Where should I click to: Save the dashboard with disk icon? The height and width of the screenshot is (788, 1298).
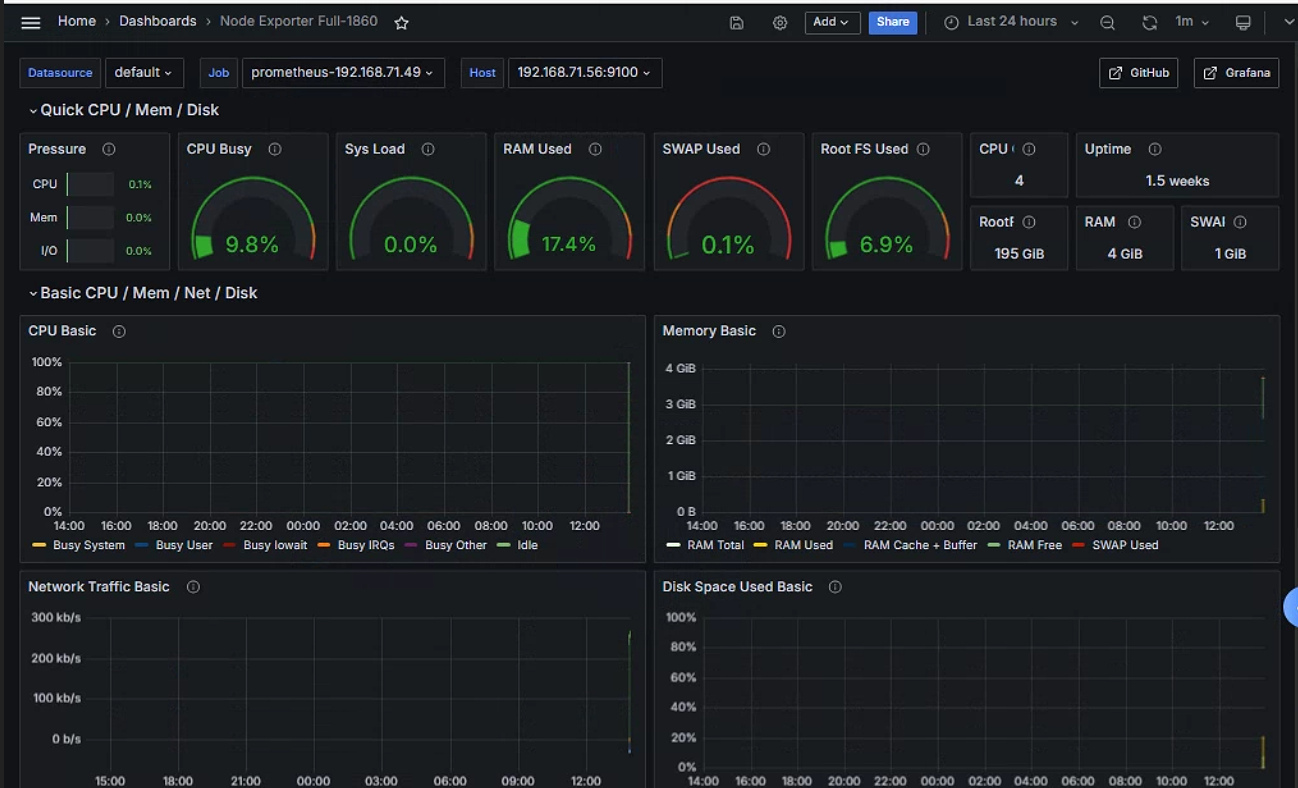[x=737, y=22]
